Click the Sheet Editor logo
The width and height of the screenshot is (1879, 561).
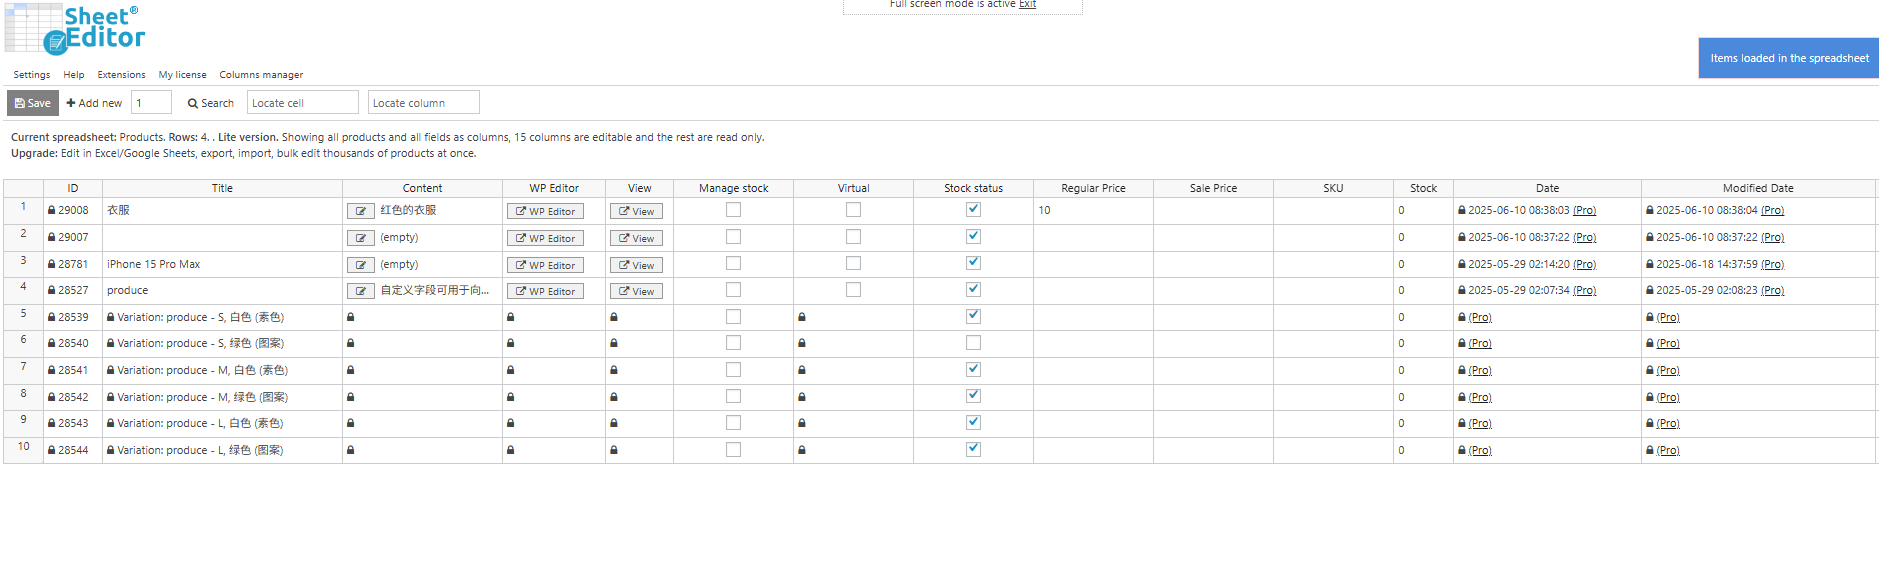(x=76, y=28)
